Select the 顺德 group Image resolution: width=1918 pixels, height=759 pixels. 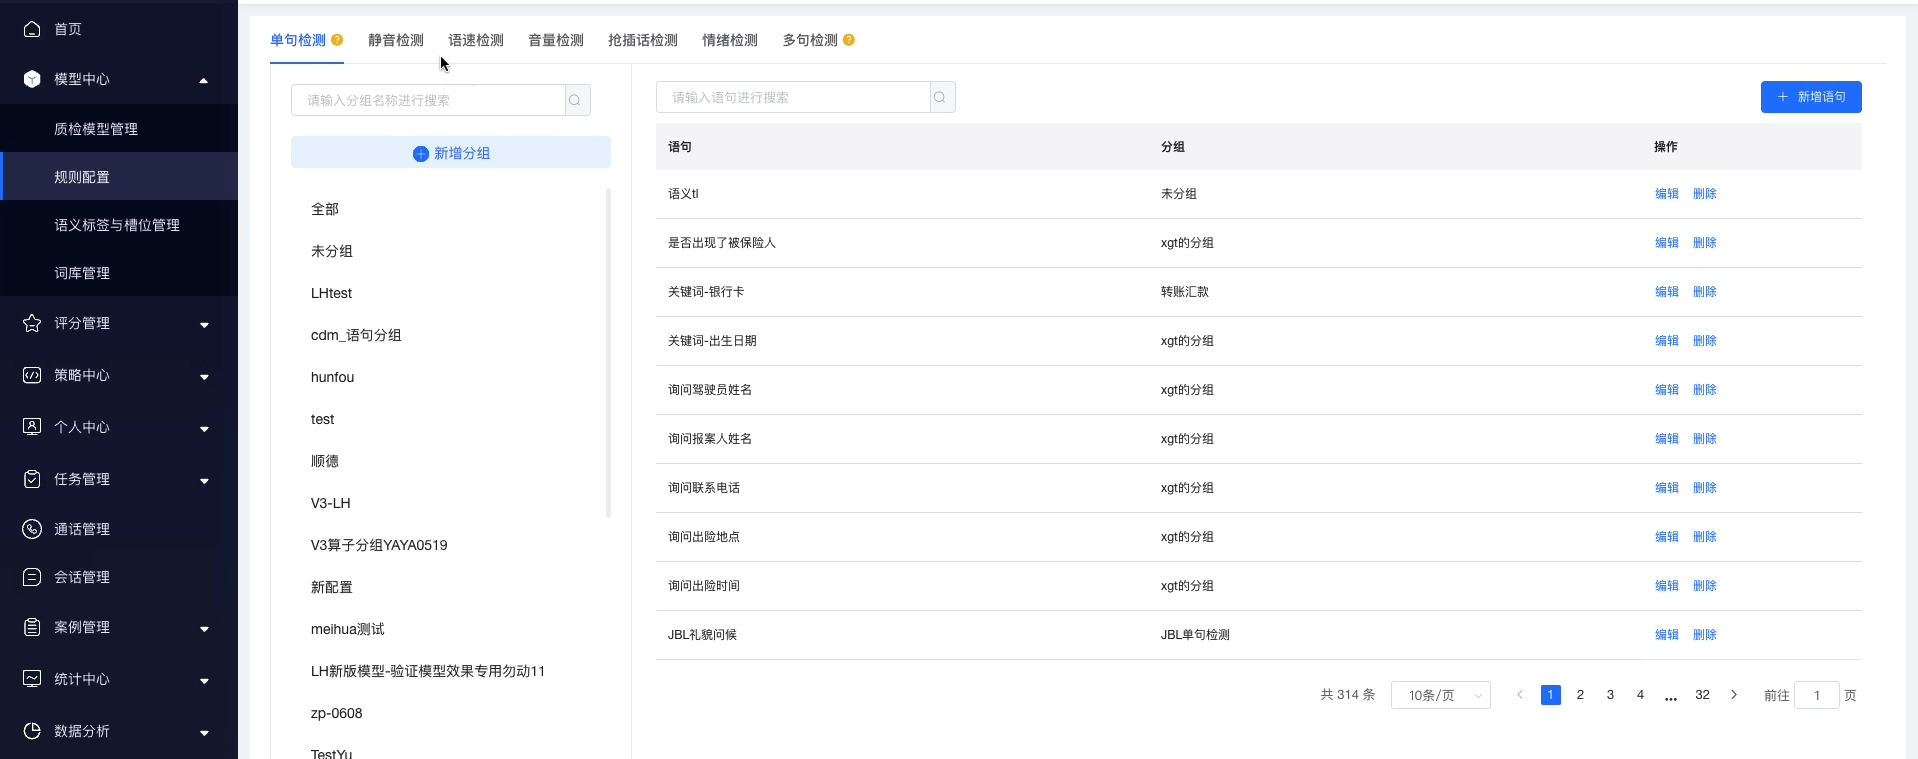325,461
